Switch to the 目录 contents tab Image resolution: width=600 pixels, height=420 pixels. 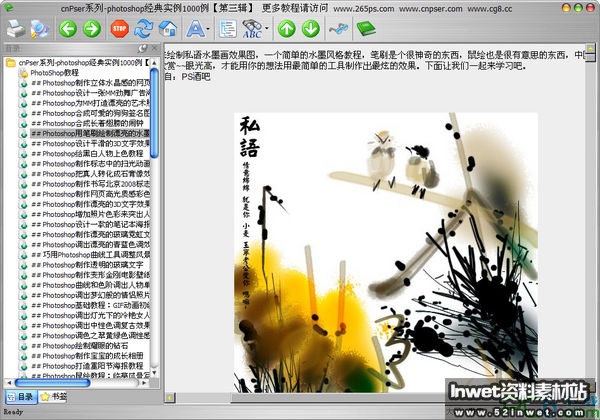(x=21, y=397)
